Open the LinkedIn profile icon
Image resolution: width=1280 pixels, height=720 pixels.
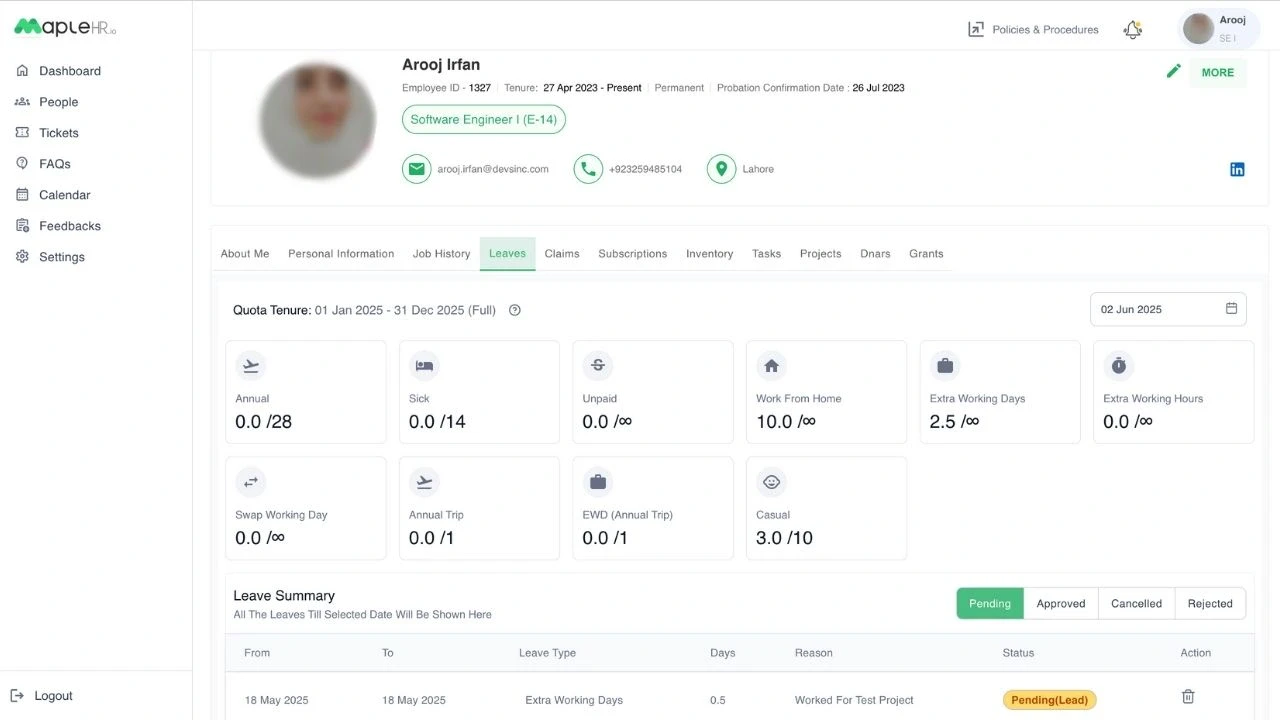pos(1237,169)
